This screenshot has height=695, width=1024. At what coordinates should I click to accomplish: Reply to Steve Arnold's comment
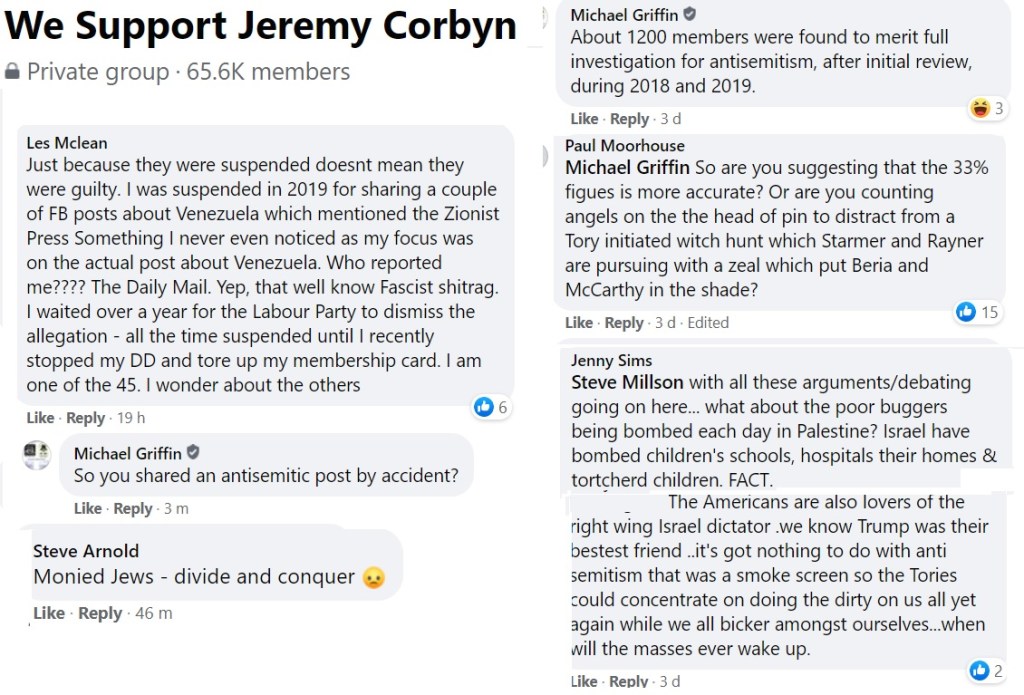click(100, 613)
